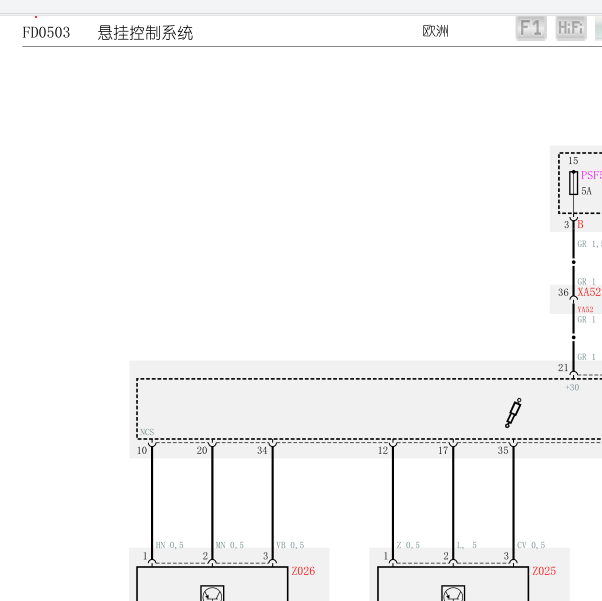Click the FD0503 diagram code
The image size is (602, 601).
(x=46, y=33)
